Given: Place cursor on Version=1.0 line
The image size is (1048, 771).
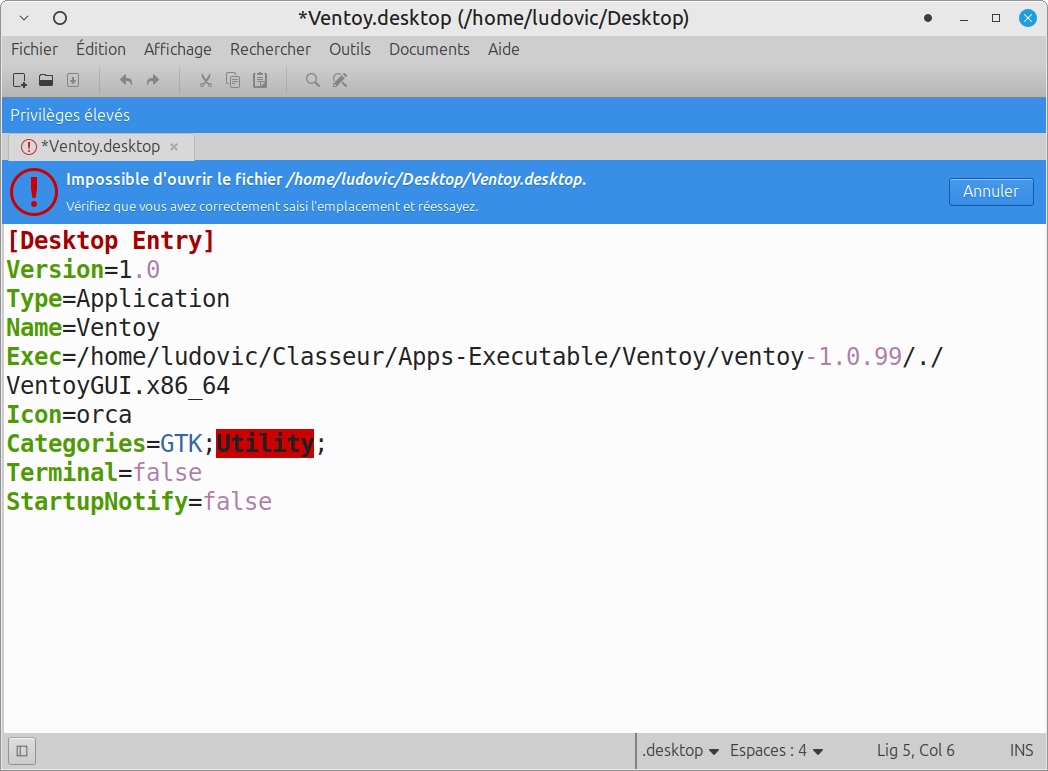Looking at the screenshot, I should 83,270.
